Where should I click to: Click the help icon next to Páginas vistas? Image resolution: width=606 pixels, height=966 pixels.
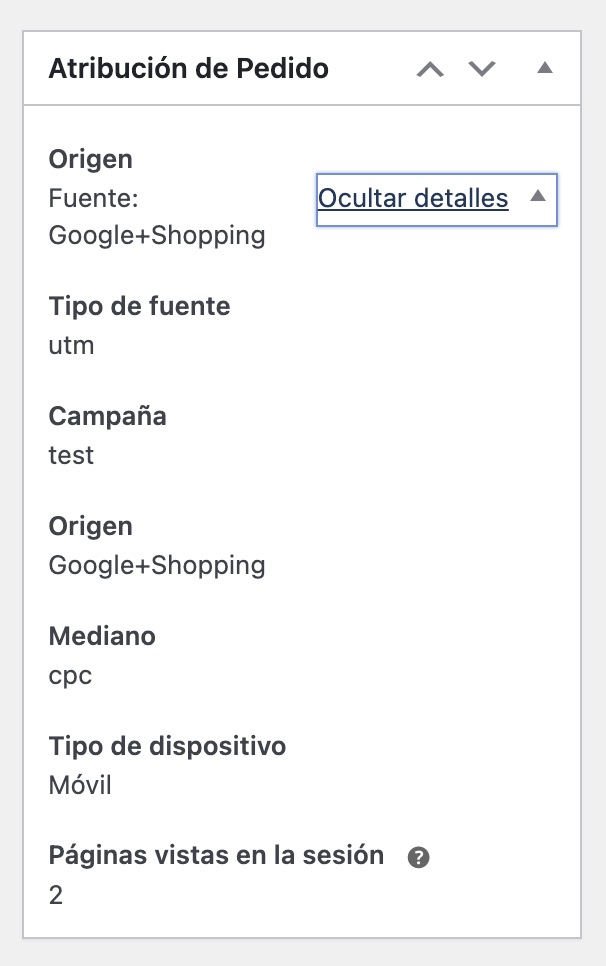420,855
